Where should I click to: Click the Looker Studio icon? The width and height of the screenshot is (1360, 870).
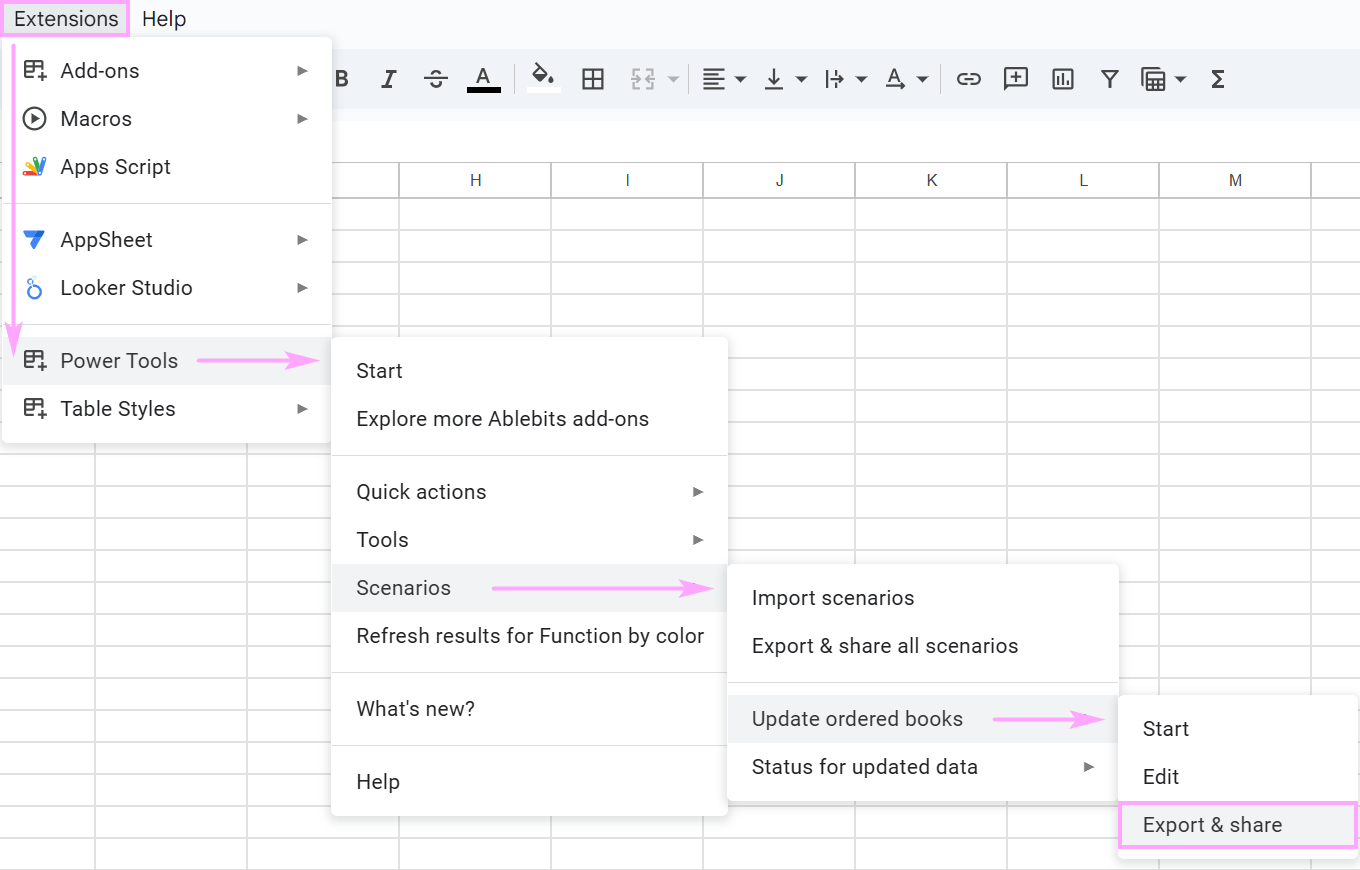point(35,289)
